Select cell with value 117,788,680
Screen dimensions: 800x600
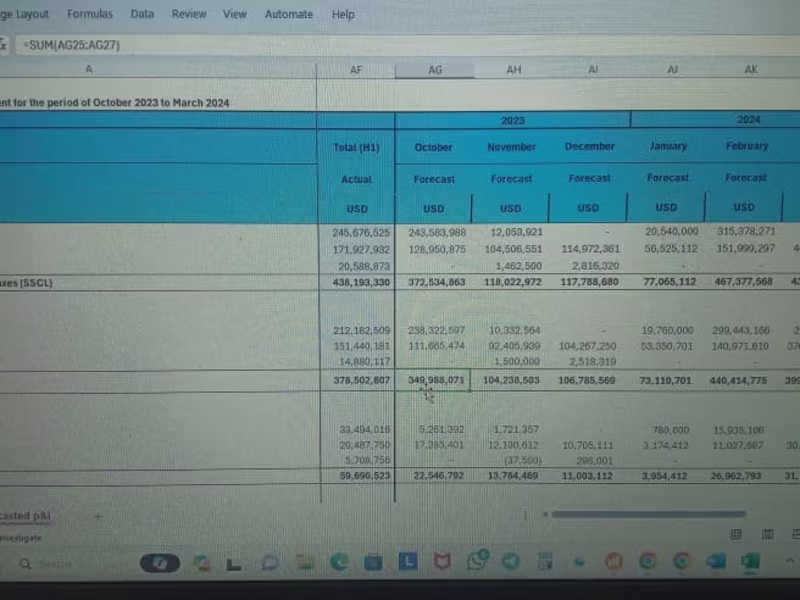click(x=589, y=282)
